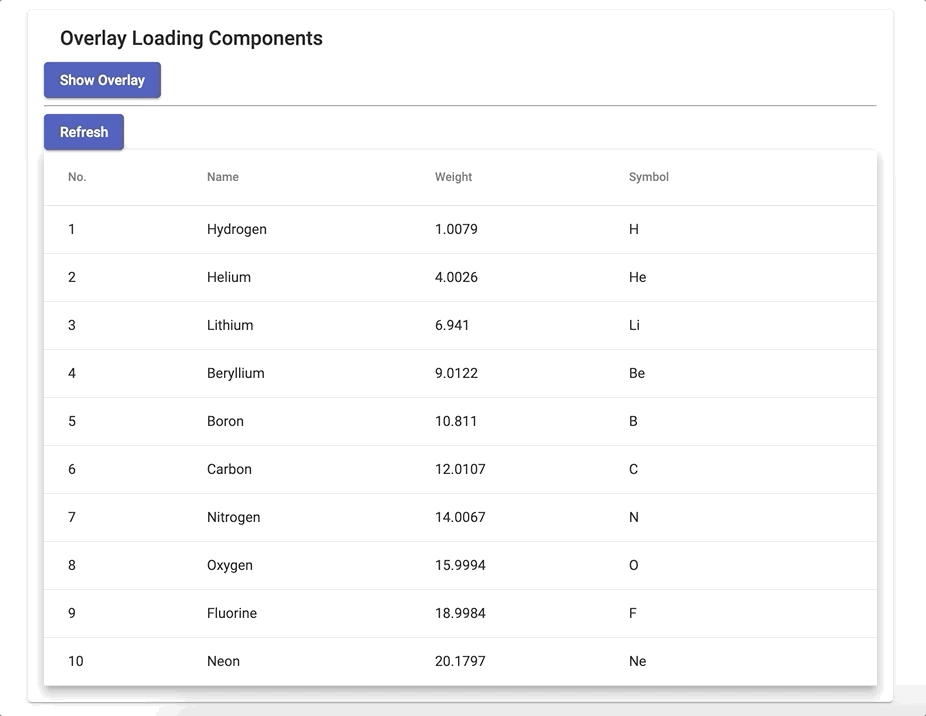Sort table by the Name column header
The height and width of the screenshot is (716, 926).
(222, 177)
